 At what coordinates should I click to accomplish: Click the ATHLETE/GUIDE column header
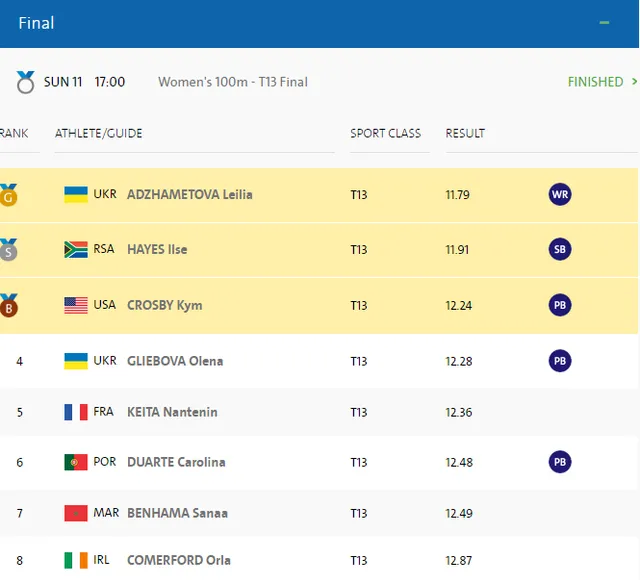(x=99, y=133)
